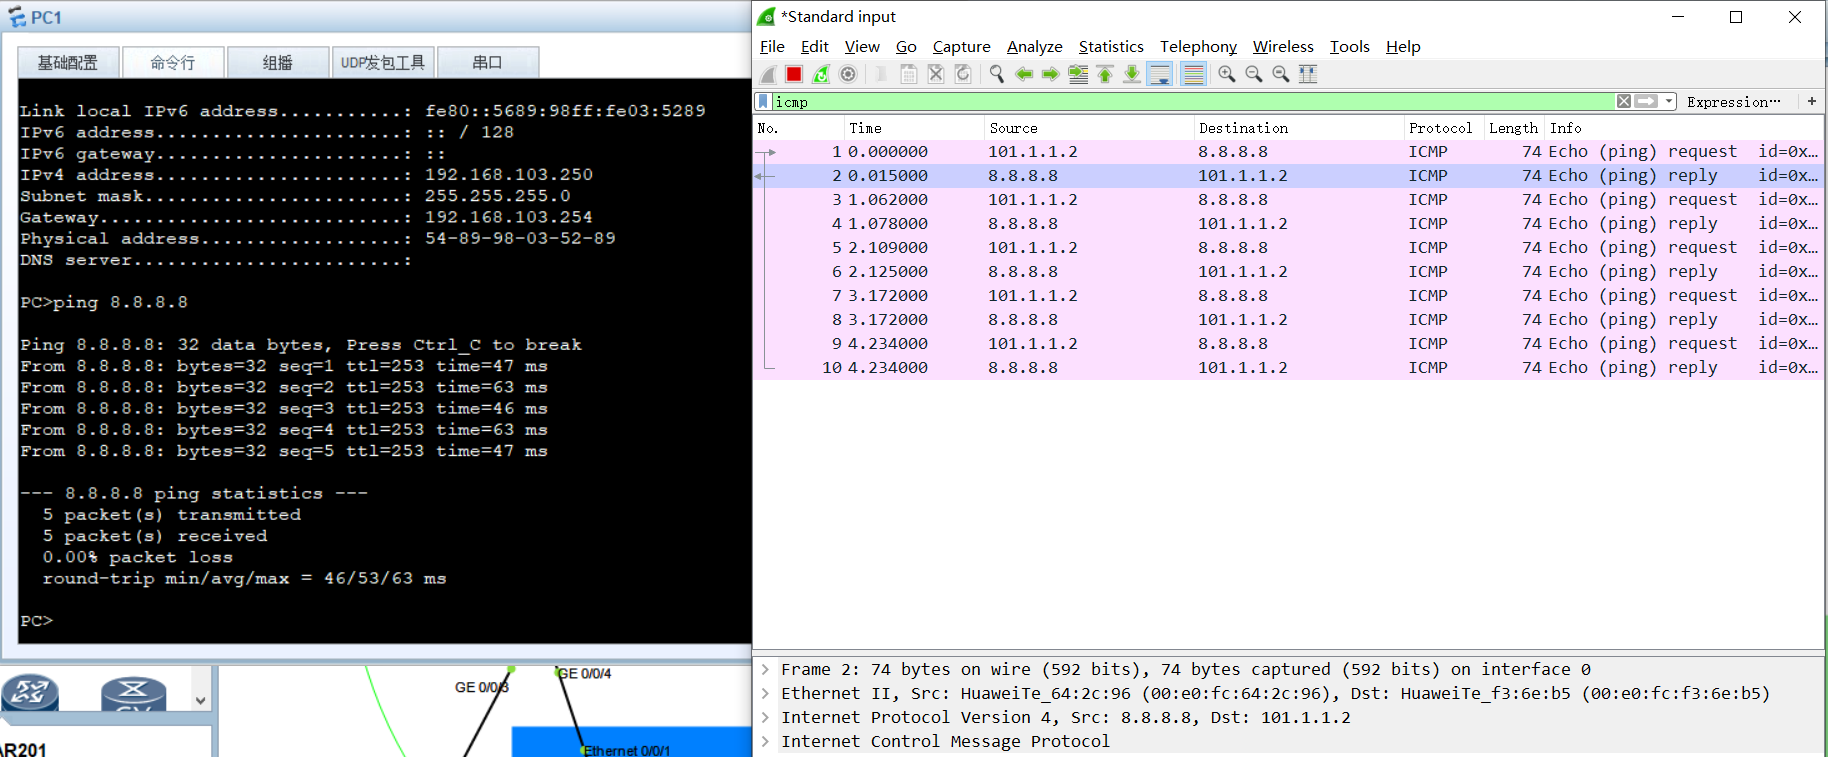Maximize the Wireshark Standard input window

(x=1736, y=17)
